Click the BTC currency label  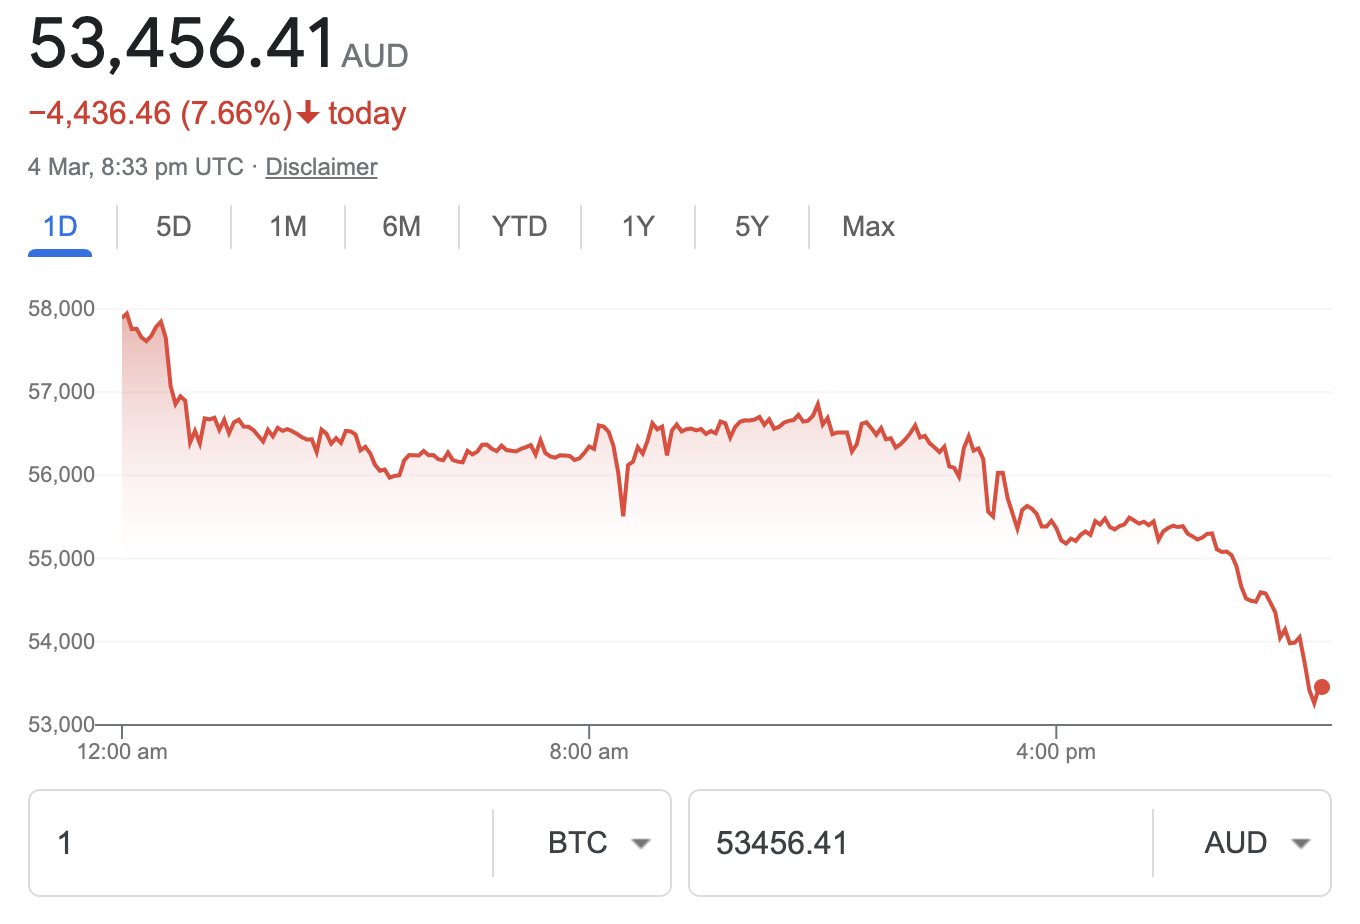(x=578, y=844)
